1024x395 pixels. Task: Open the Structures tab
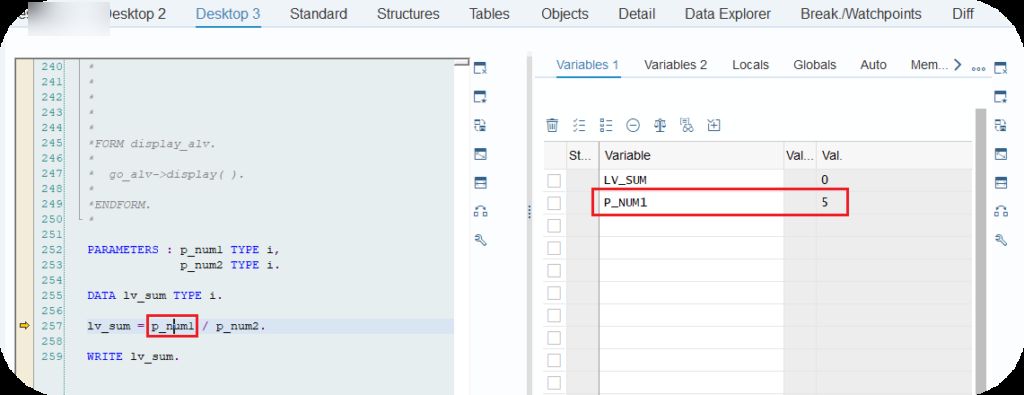click(408, 14)
